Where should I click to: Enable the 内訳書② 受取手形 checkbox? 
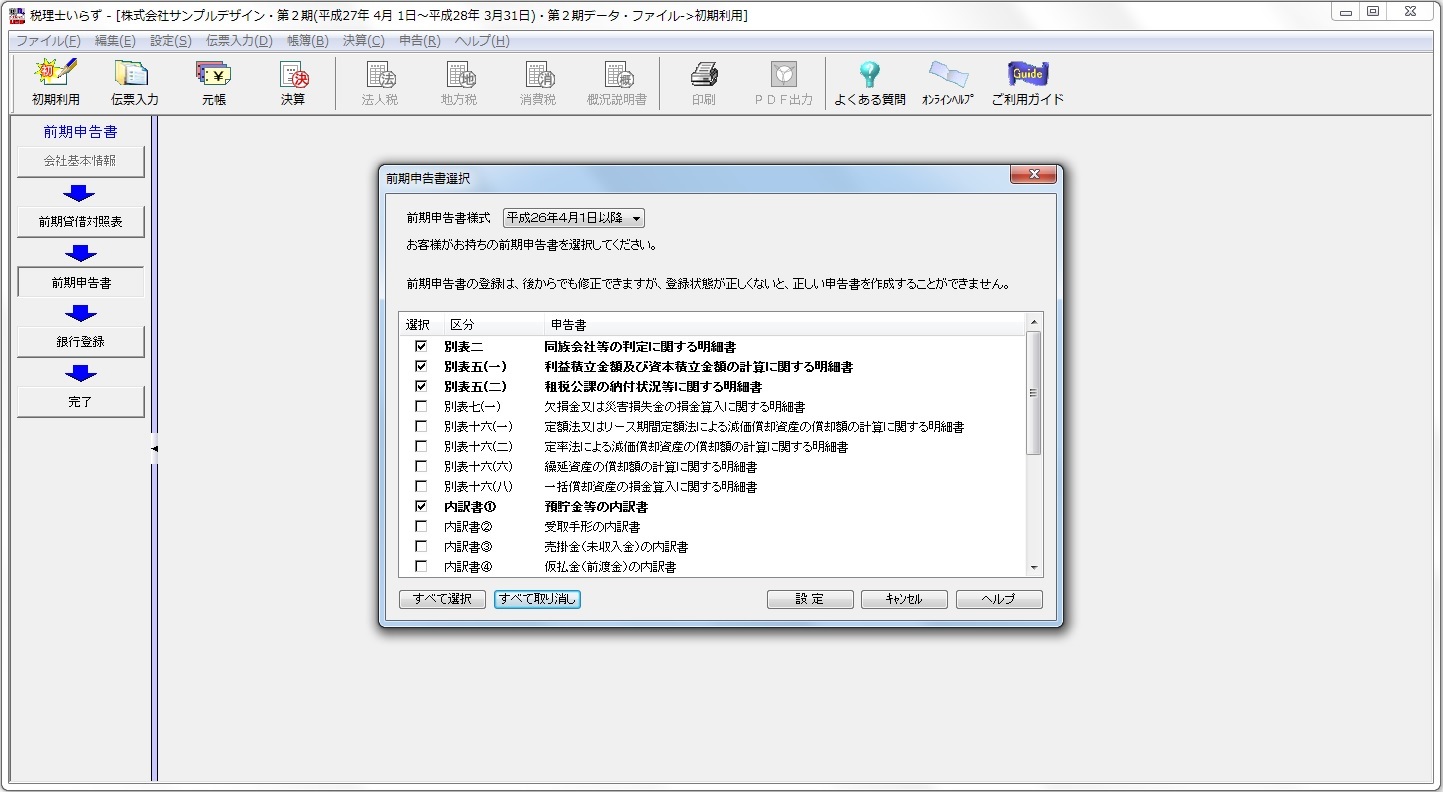(421, 526)
